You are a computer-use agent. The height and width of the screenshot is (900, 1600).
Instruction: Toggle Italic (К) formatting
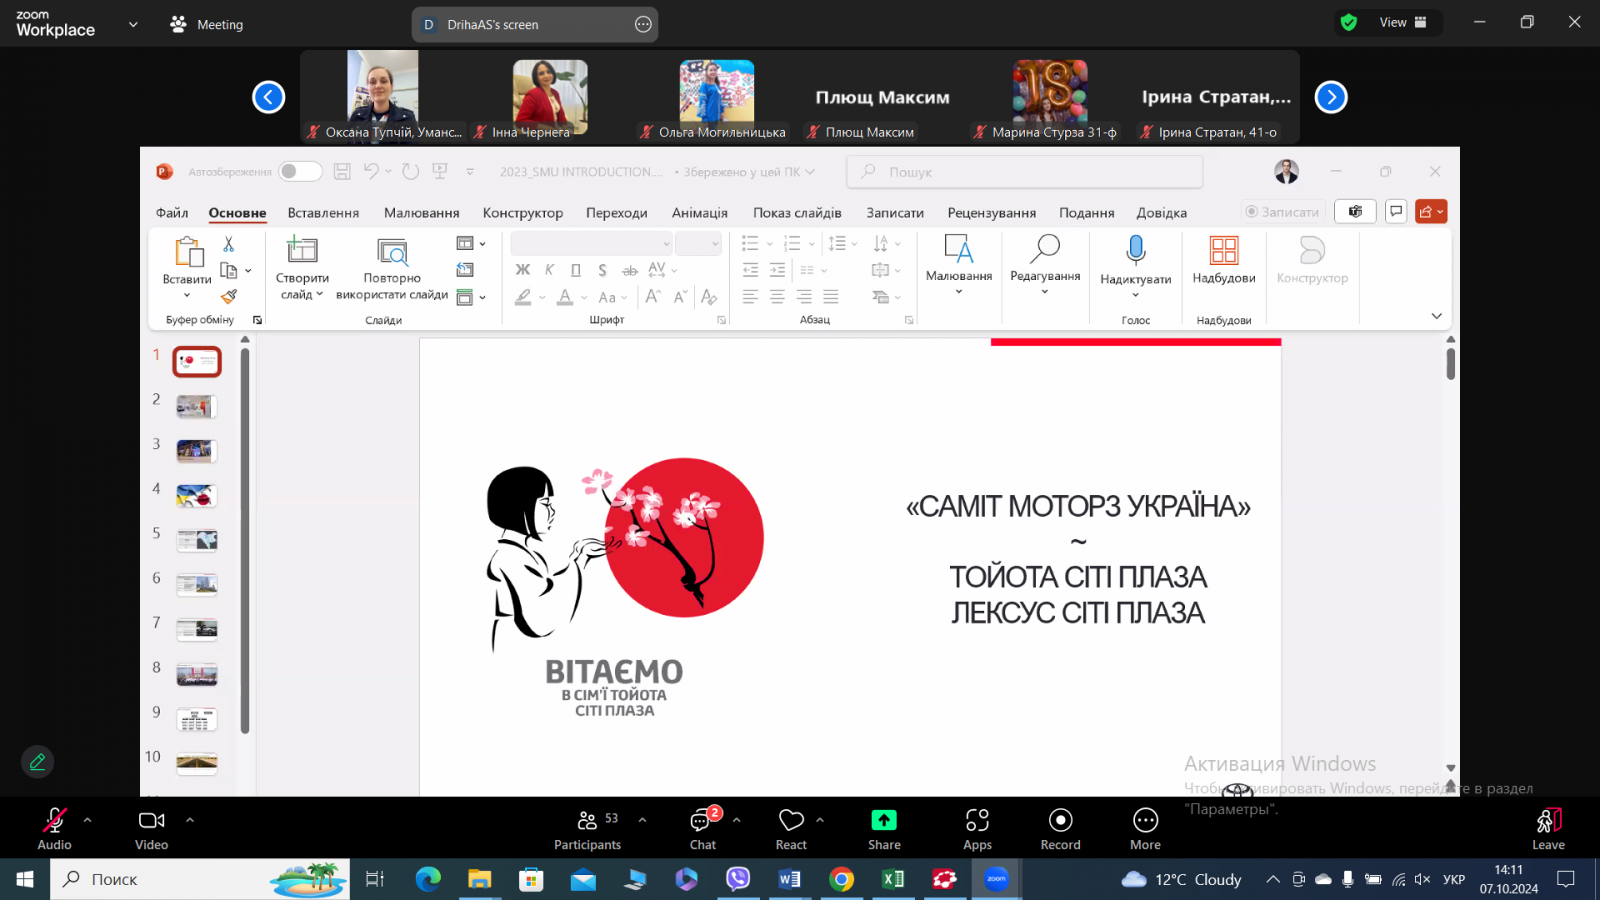pyautogui.click(x=550, y=270)
